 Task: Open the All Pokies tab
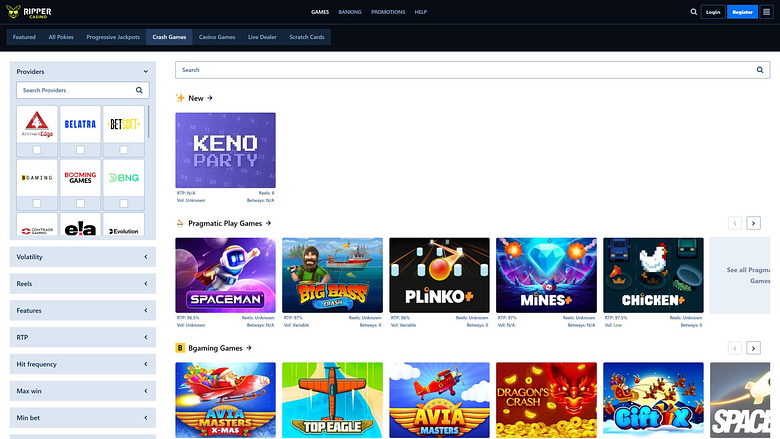point(61,37)
